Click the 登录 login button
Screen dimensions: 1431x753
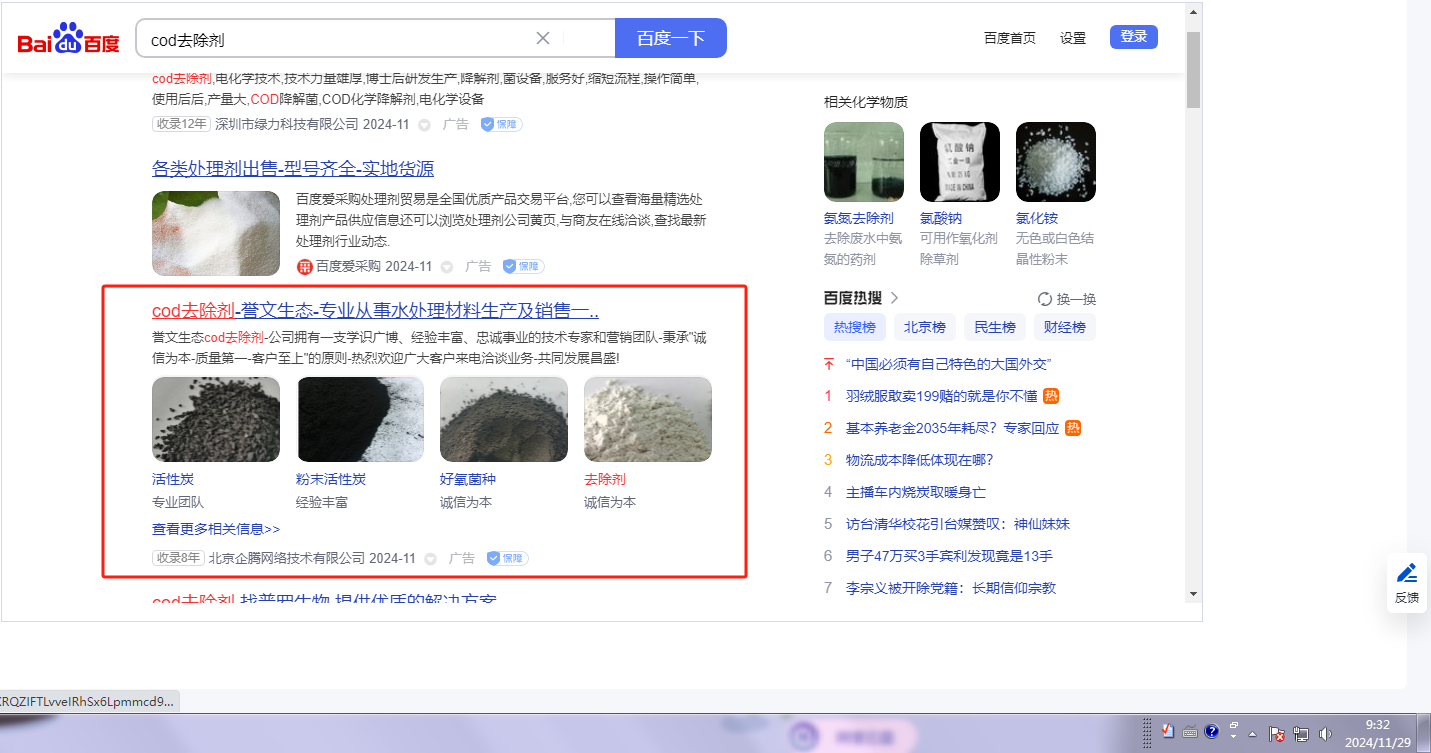pyautogui.click(x=1133, y=37)
